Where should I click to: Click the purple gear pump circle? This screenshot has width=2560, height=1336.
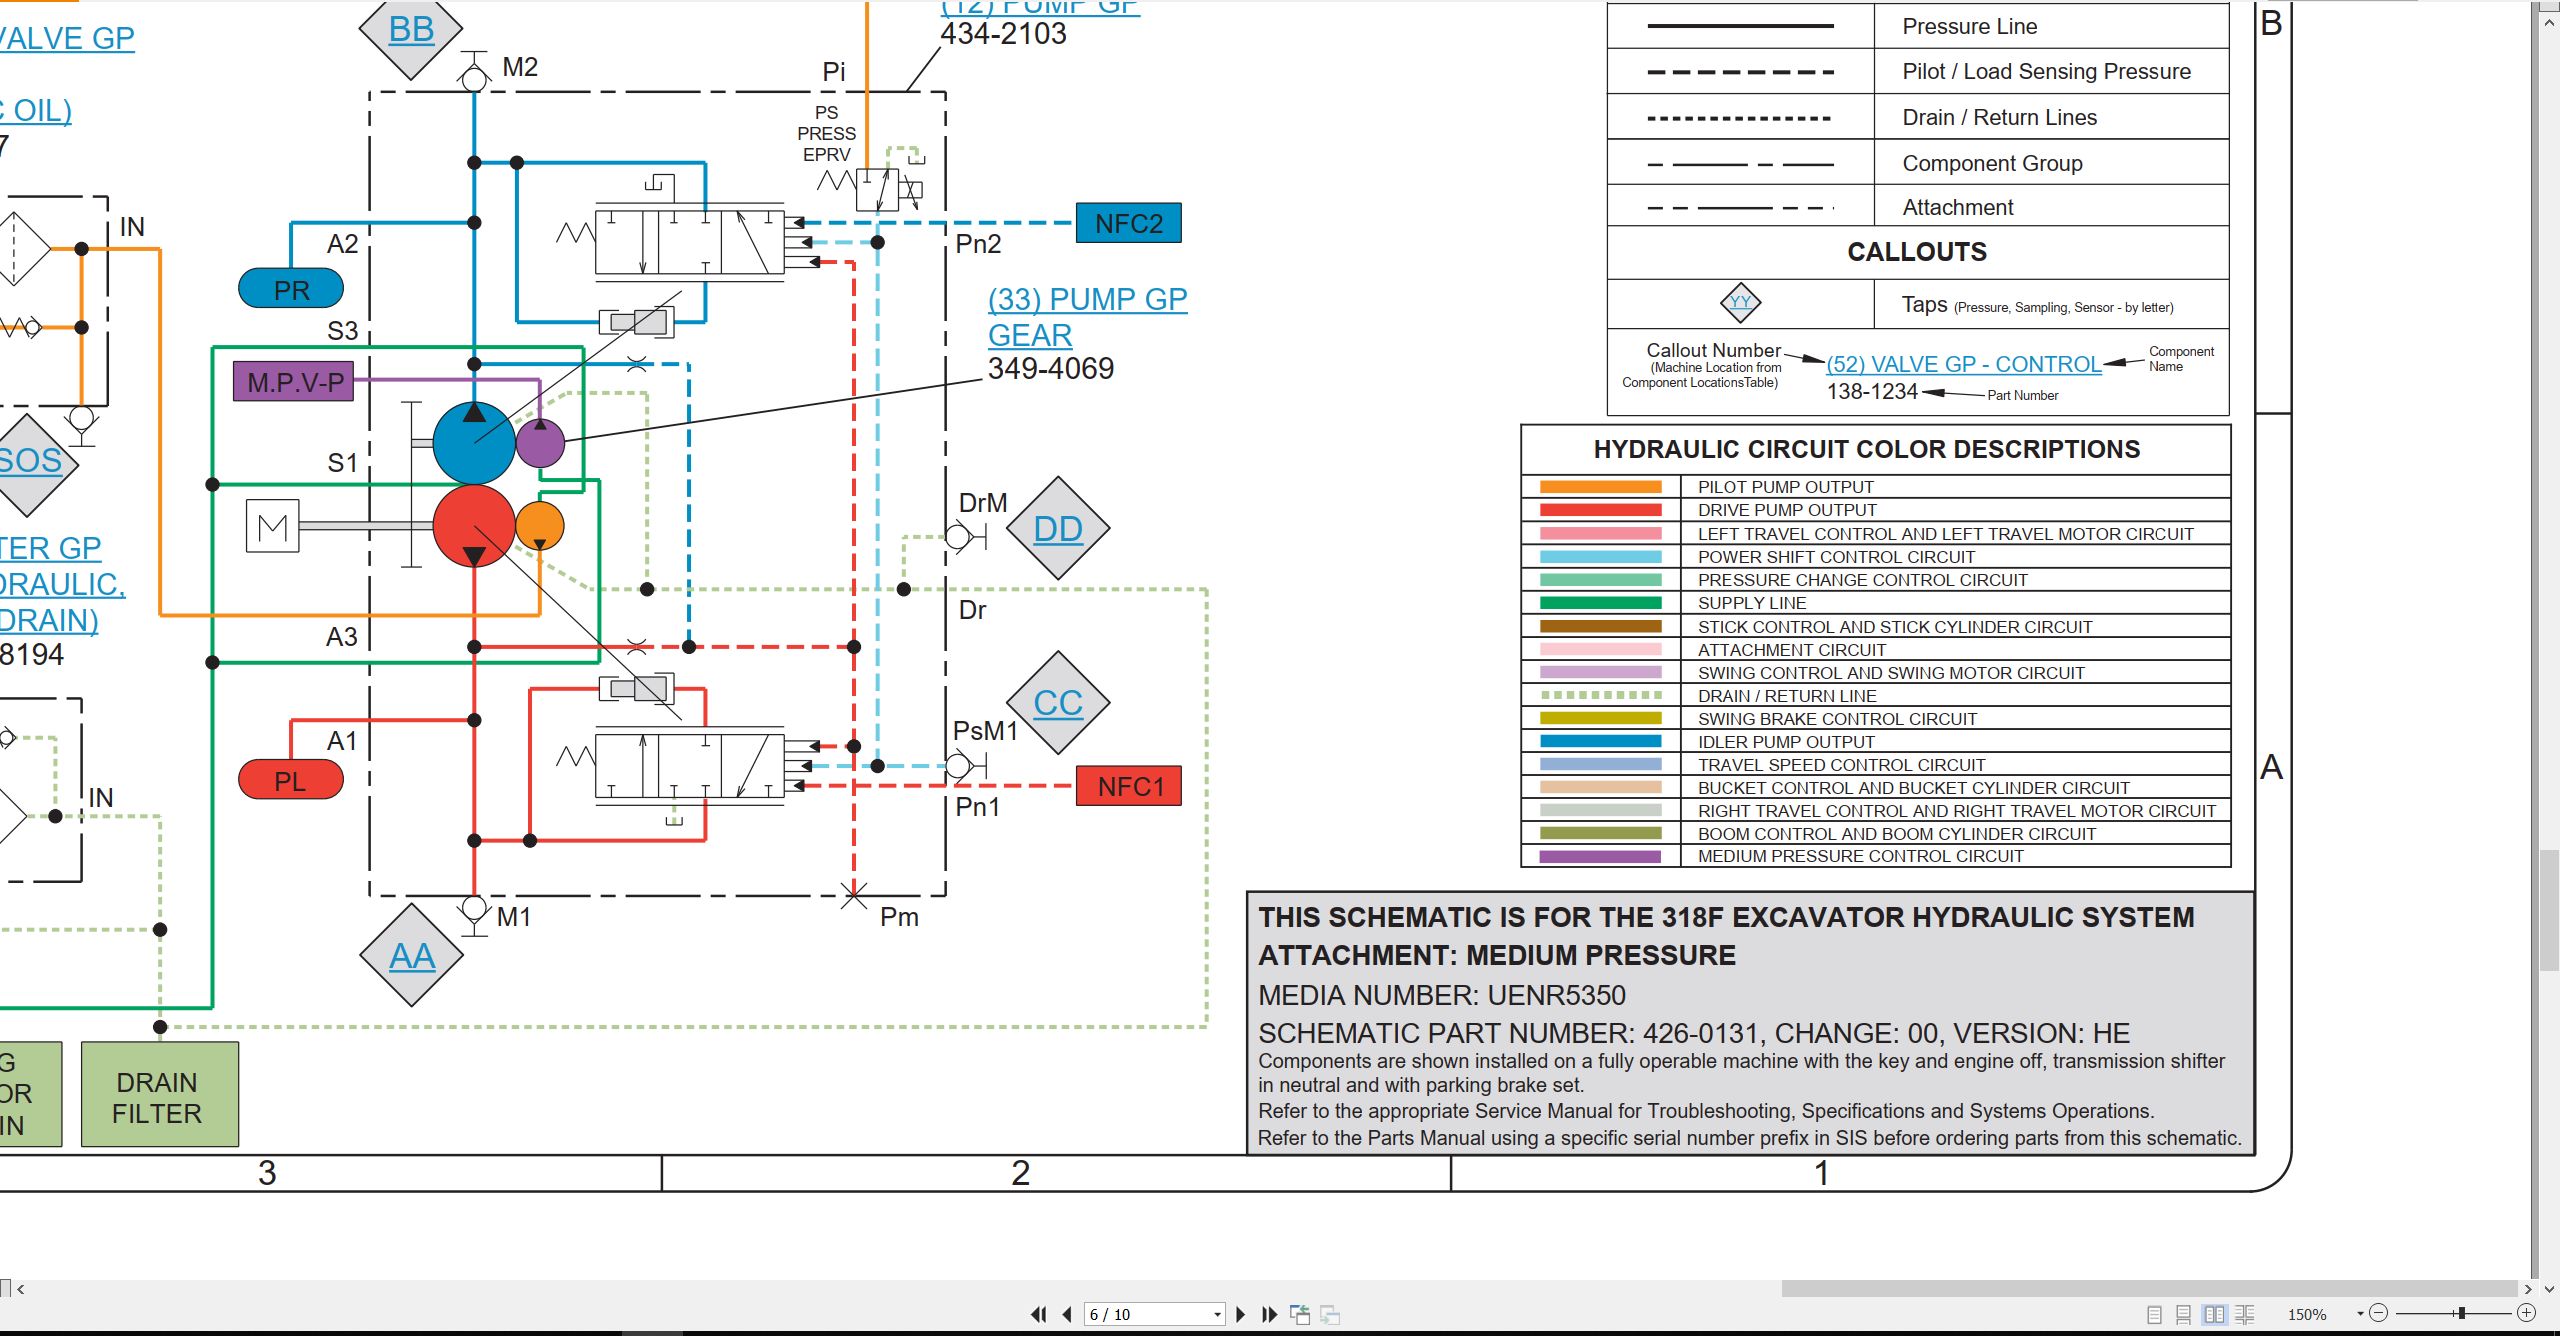click(x=540, y=443)
